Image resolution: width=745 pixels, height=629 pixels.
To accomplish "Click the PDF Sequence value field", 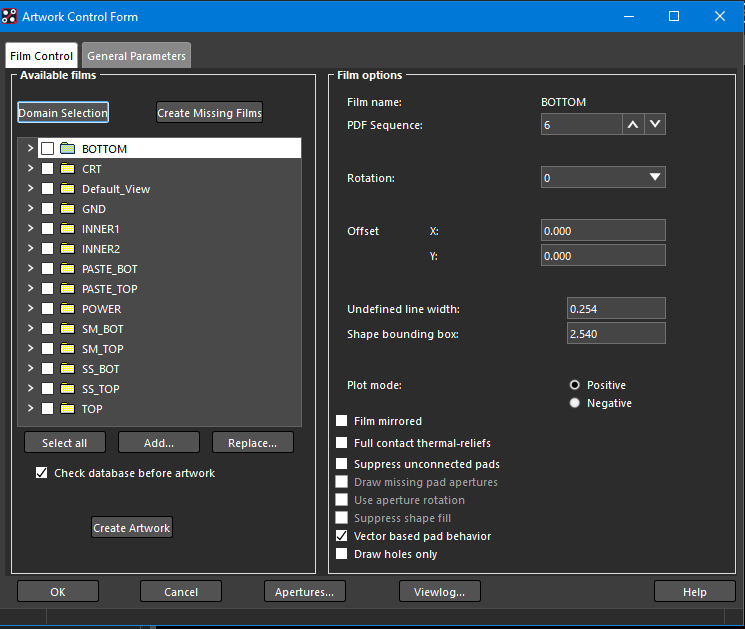I will [x=582, y=124].
